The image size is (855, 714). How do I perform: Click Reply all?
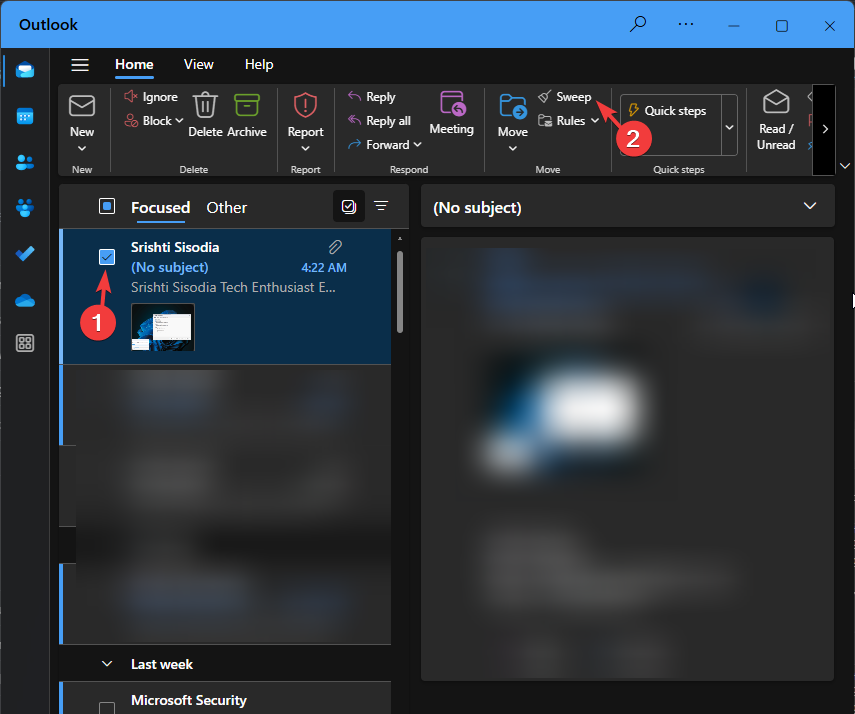coord(385,120)
